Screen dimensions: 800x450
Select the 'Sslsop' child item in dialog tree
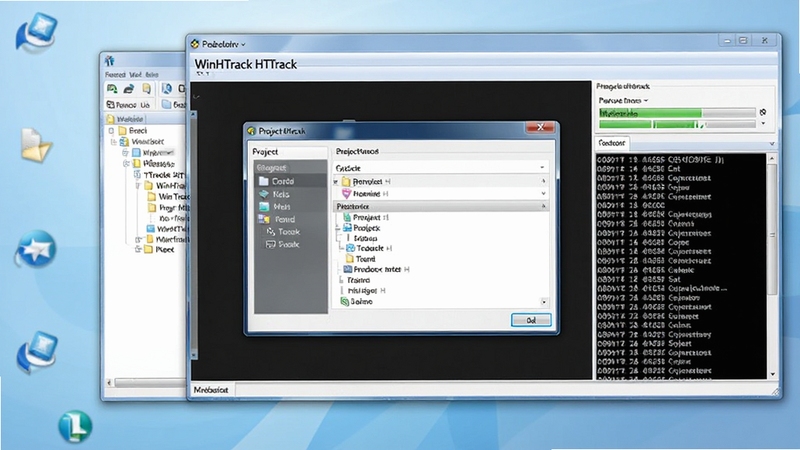click(x=365, y=238)
